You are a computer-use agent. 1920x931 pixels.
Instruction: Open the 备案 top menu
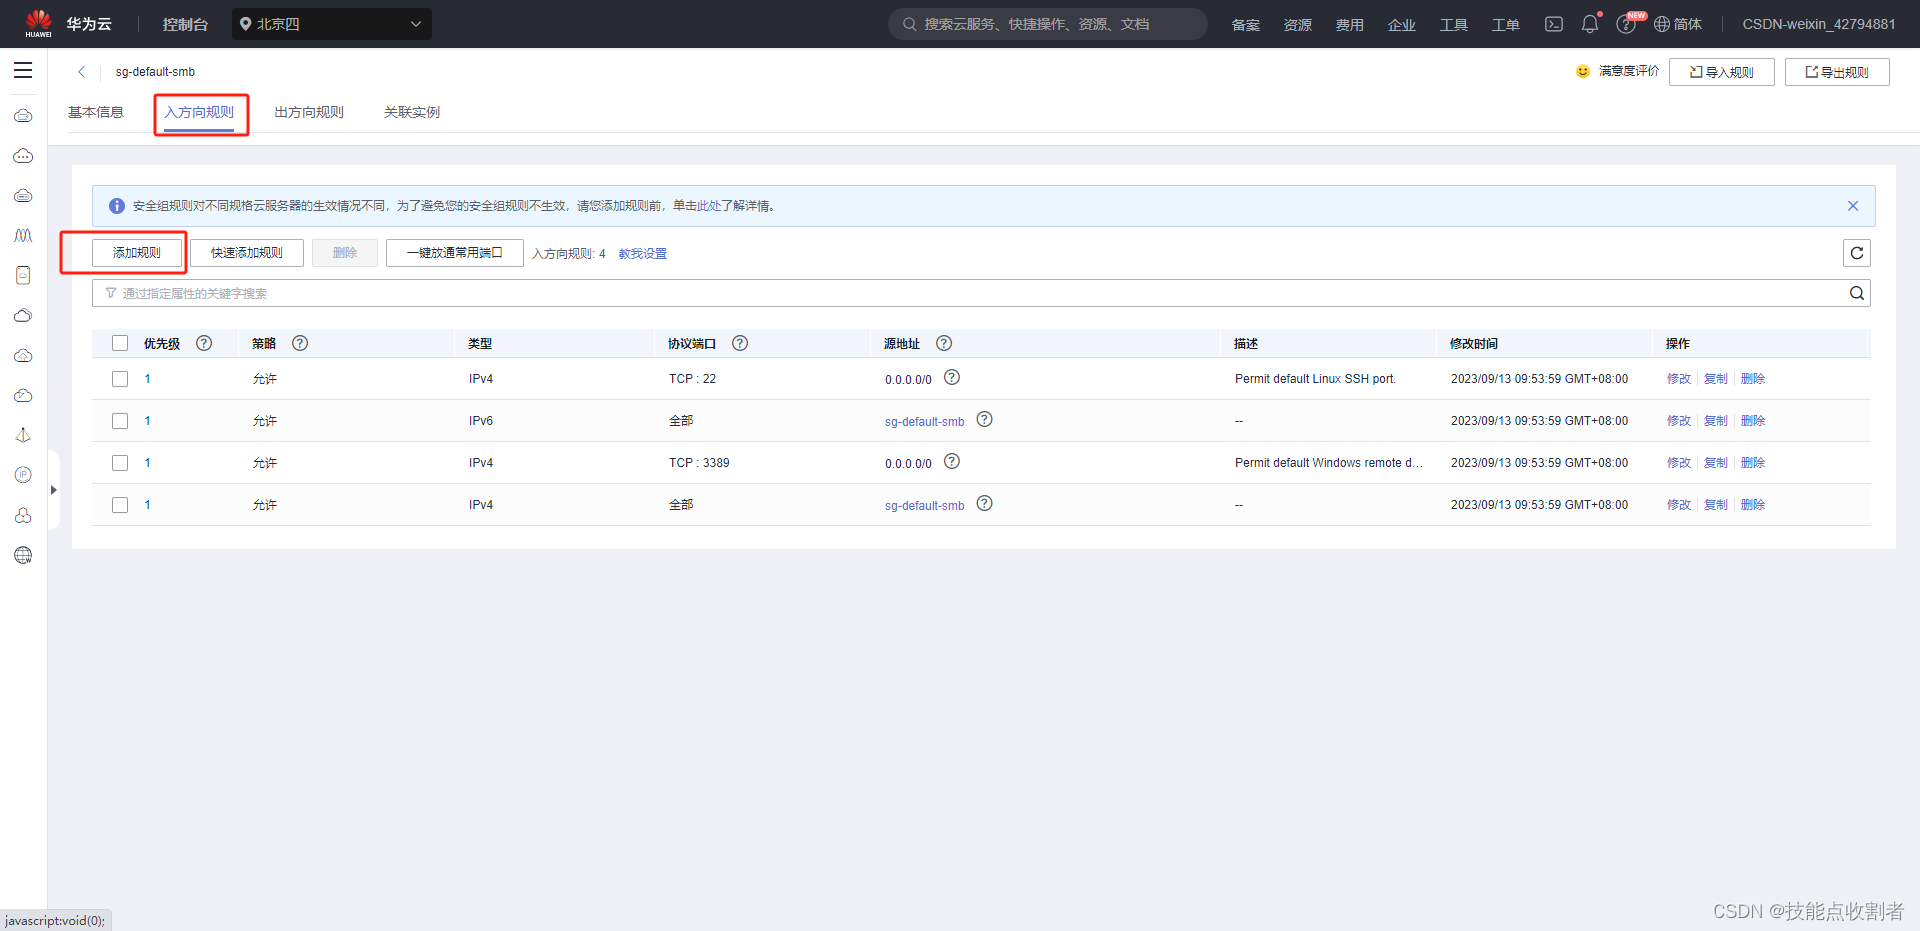1246,24
